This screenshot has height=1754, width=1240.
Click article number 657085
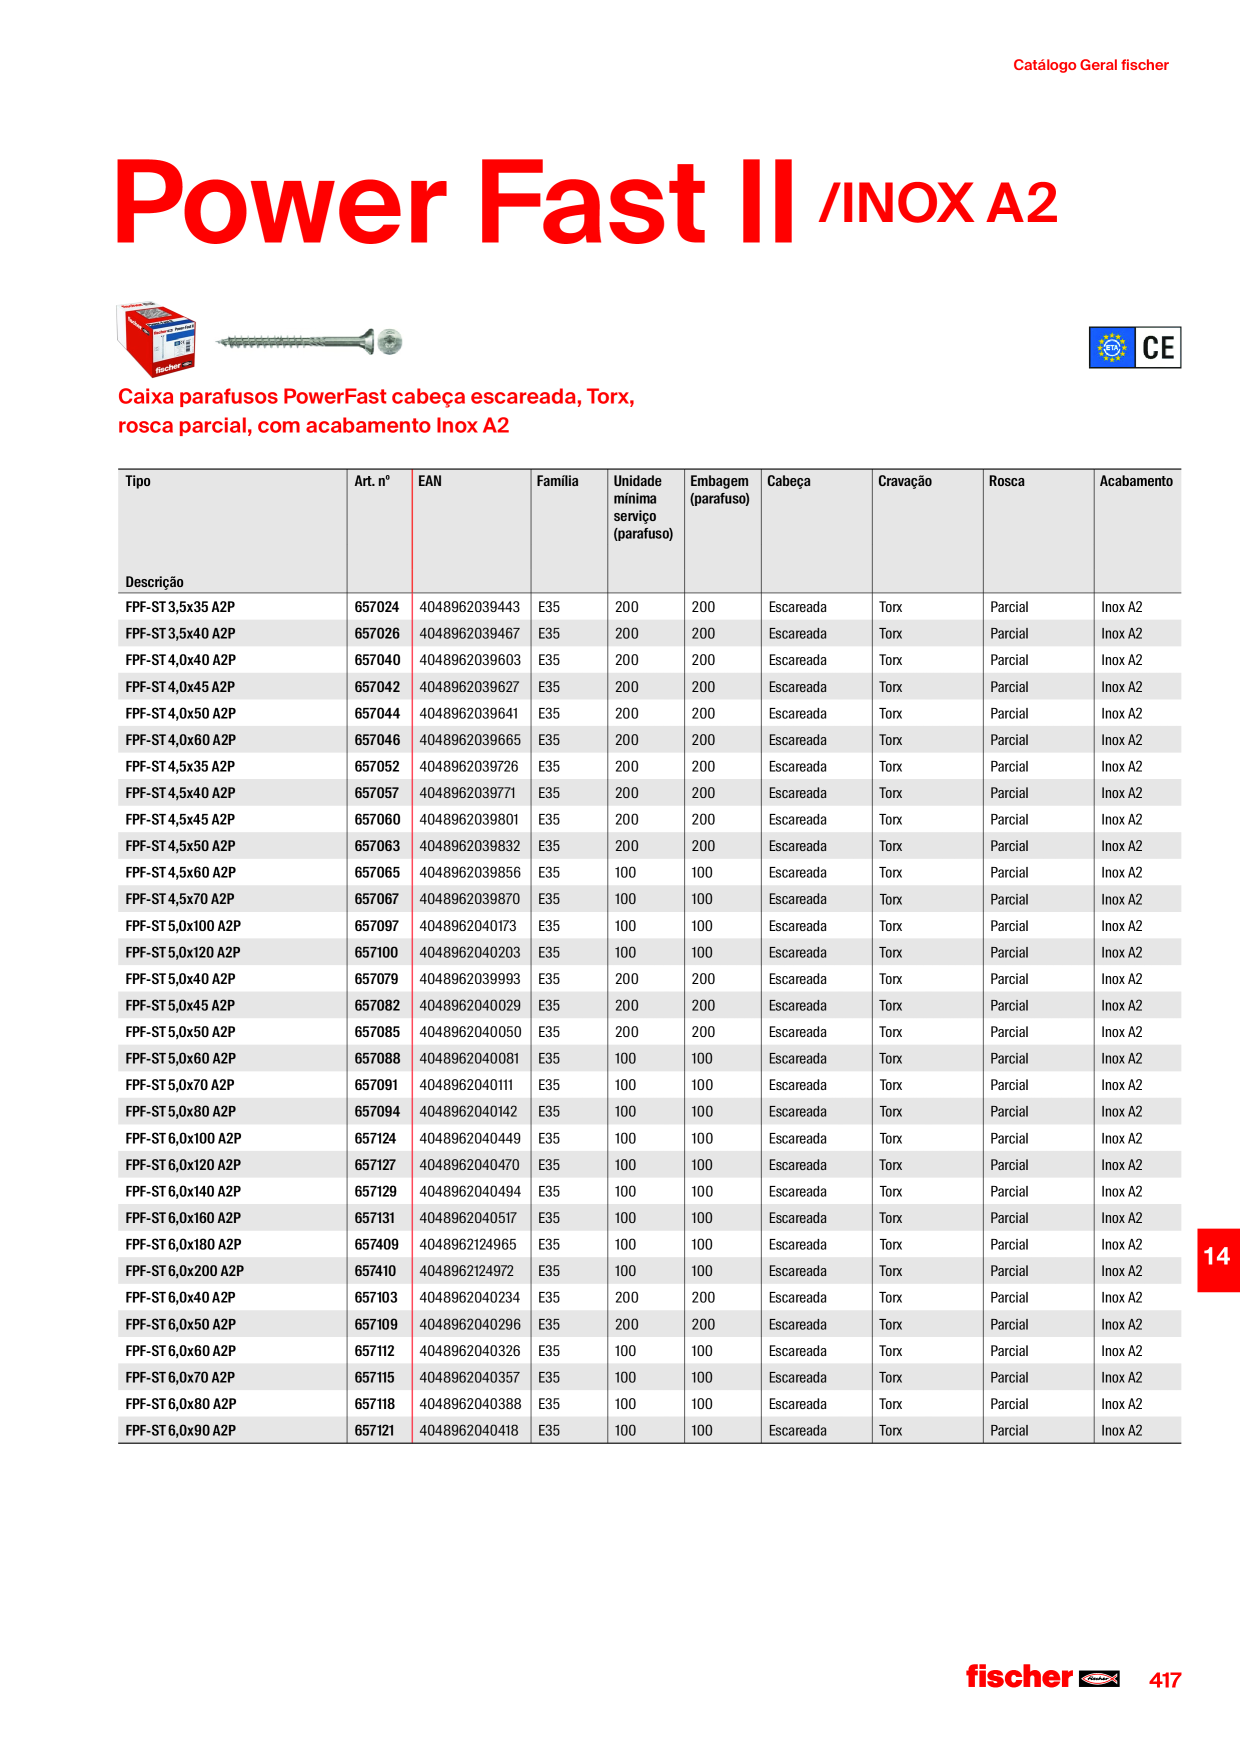click(377, 1032)
